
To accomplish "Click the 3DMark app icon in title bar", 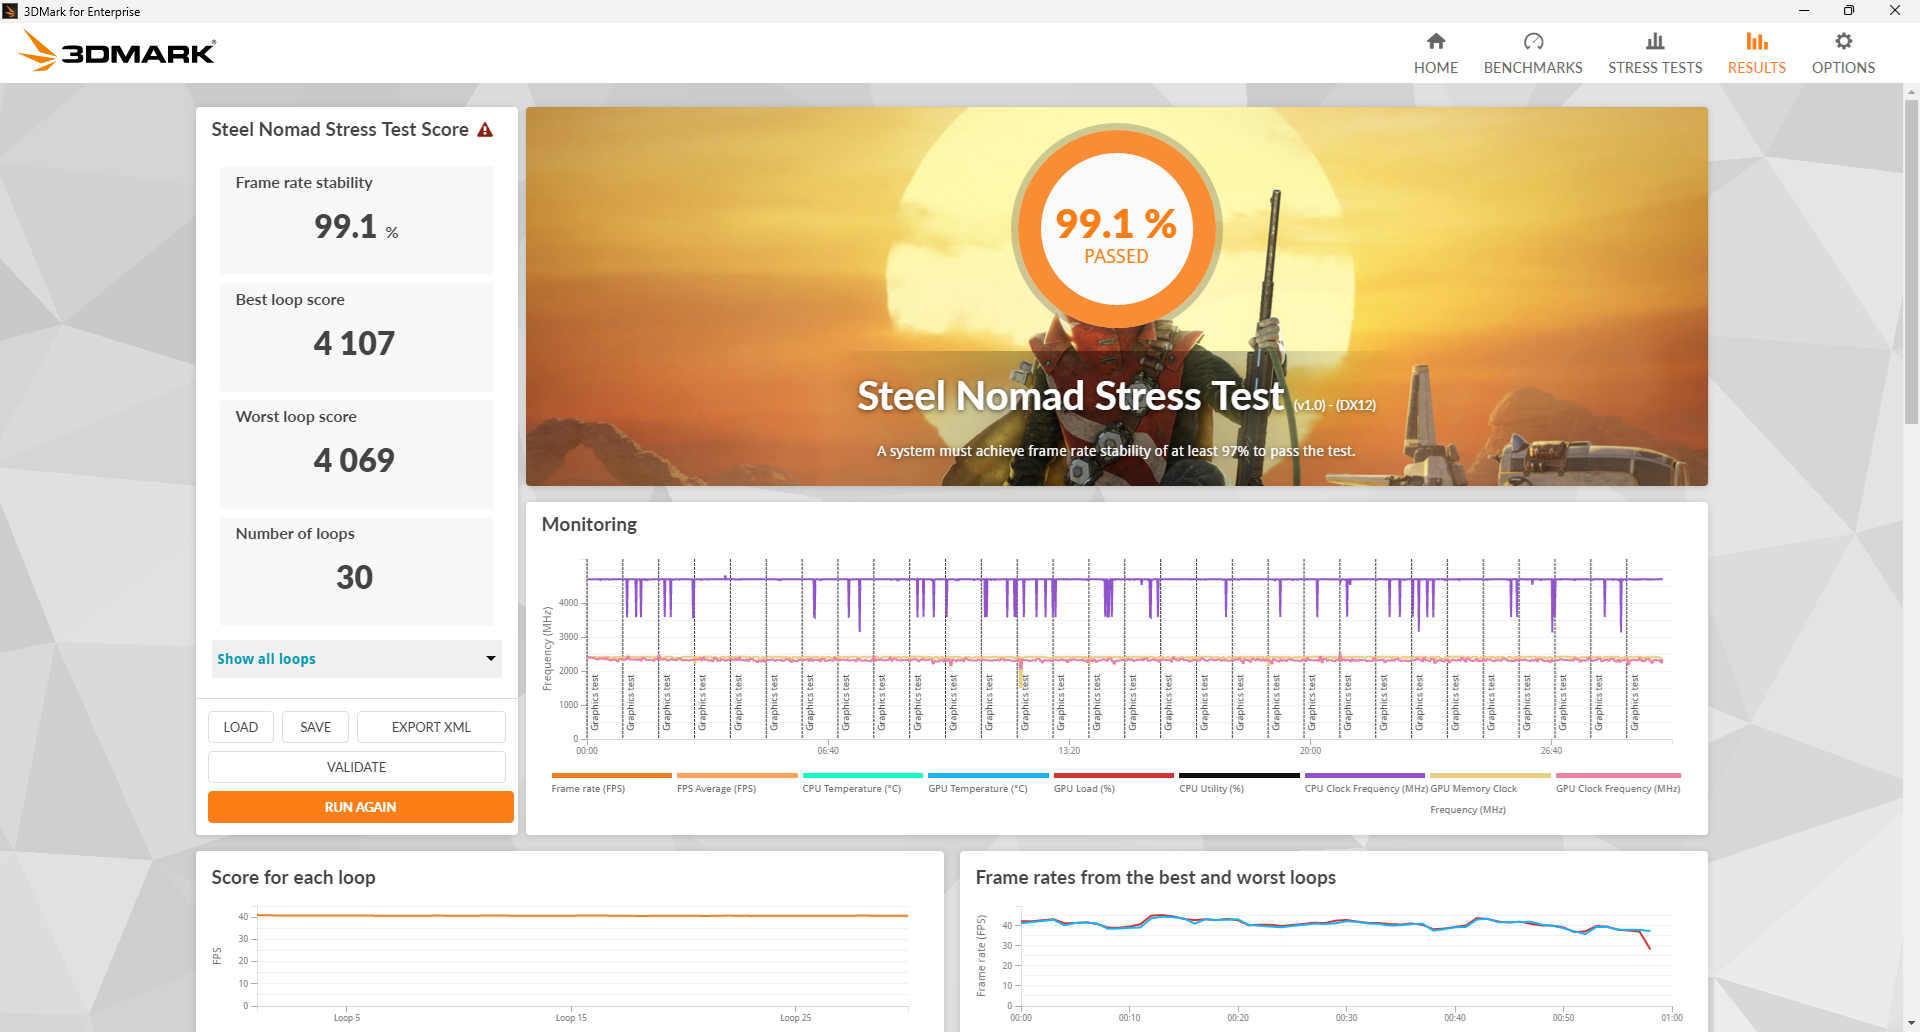I will pos(10,11).
